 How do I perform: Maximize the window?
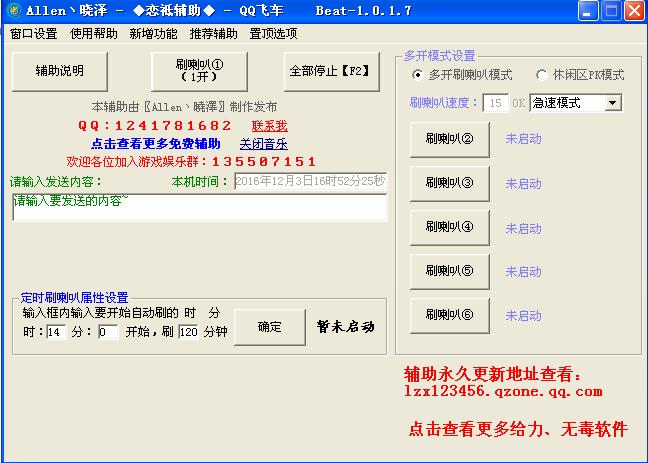611,11
